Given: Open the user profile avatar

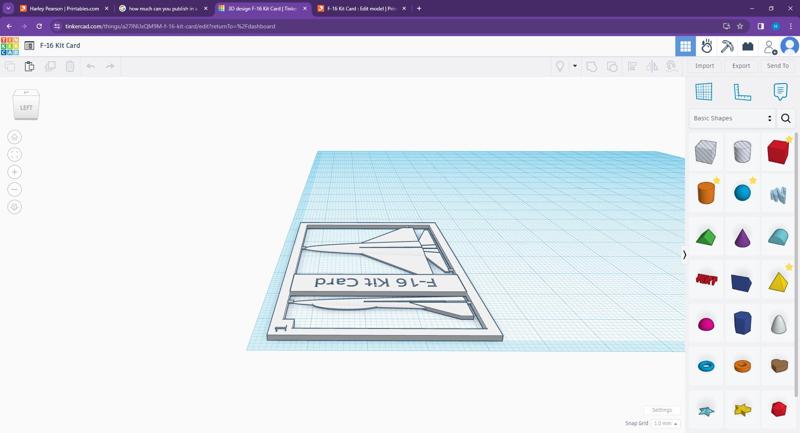Looking at the screenshot, I should 790,46.
